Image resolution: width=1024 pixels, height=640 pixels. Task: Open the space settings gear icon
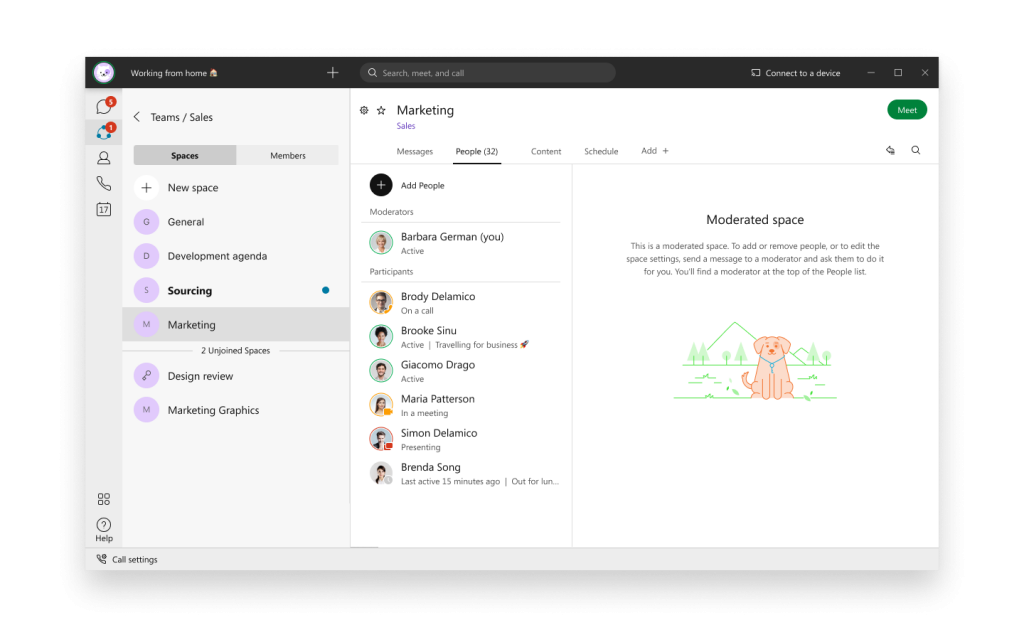(x=364, y=111)
